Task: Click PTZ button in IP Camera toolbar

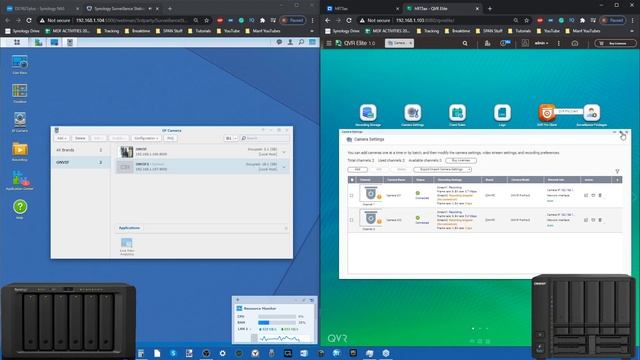Action: click(170, 138)
